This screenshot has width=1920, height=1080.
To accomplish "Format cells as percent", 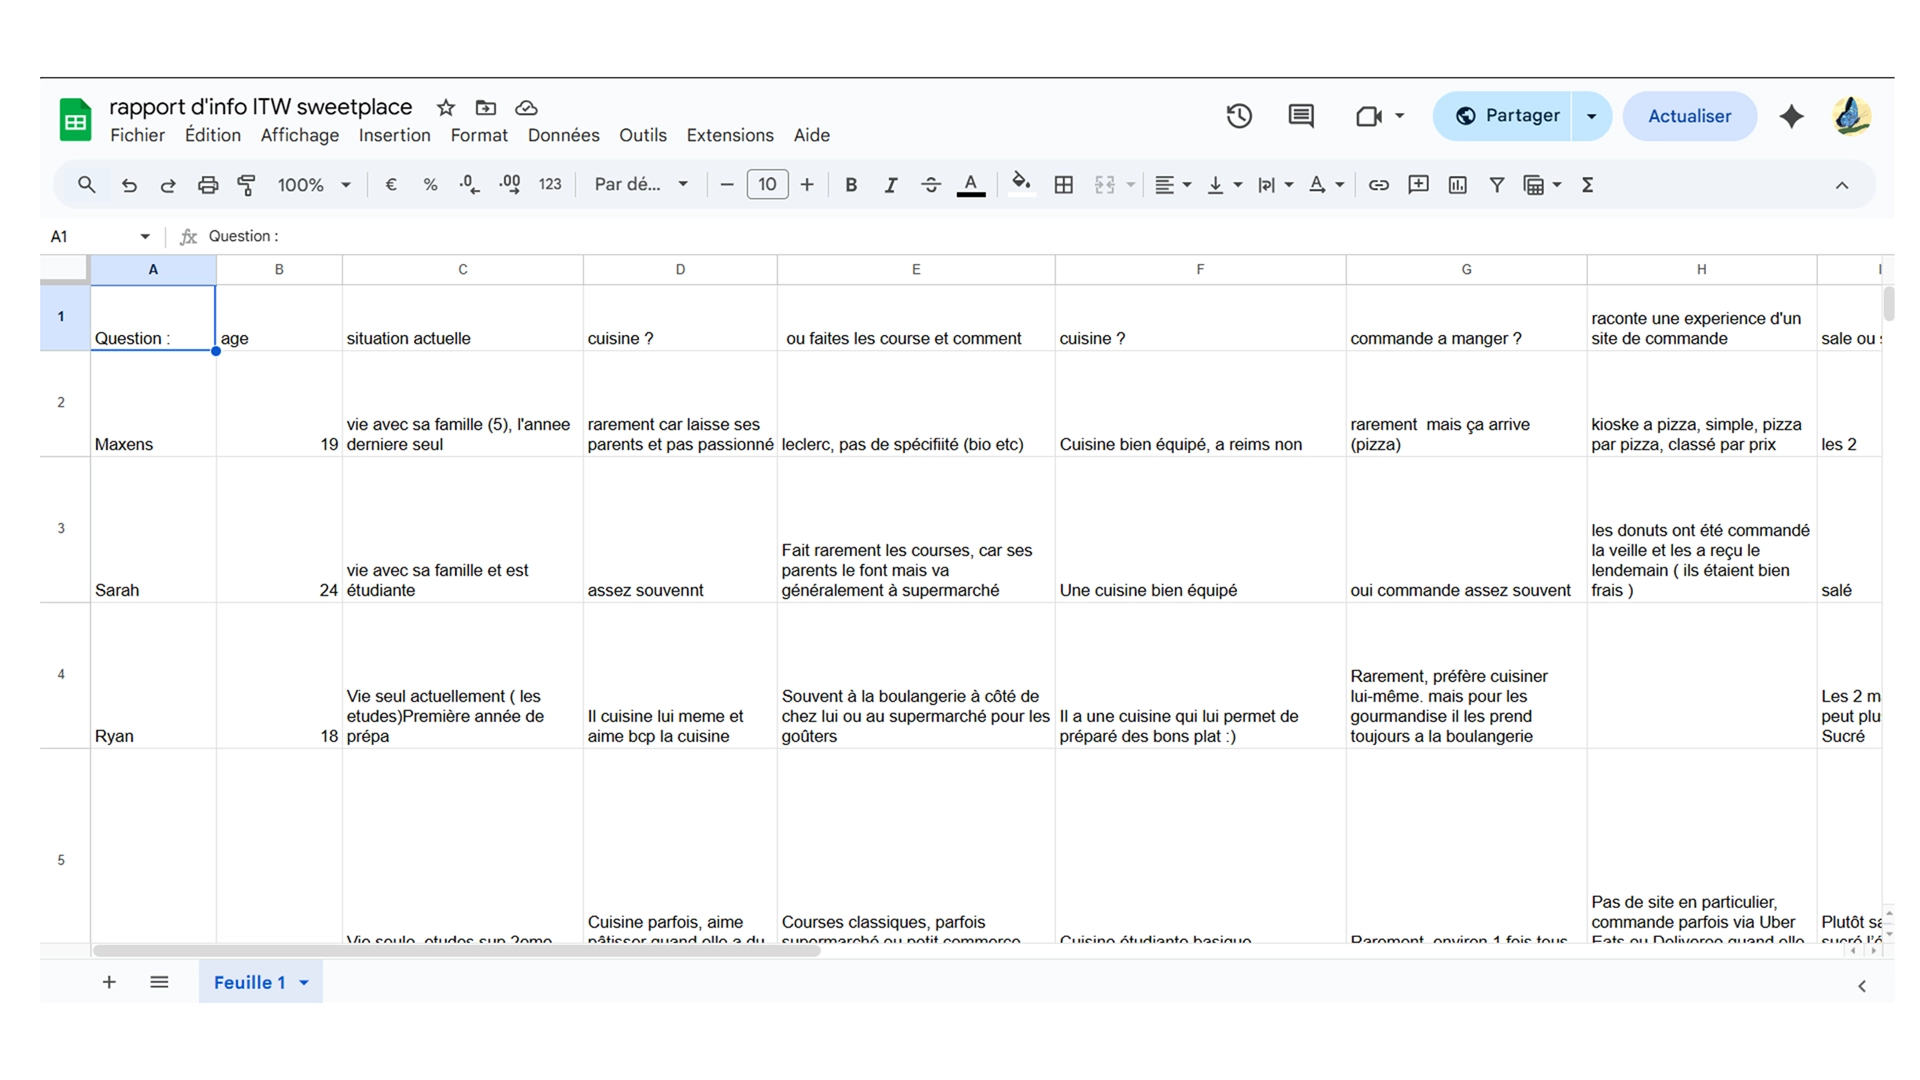I will [430, 185].
